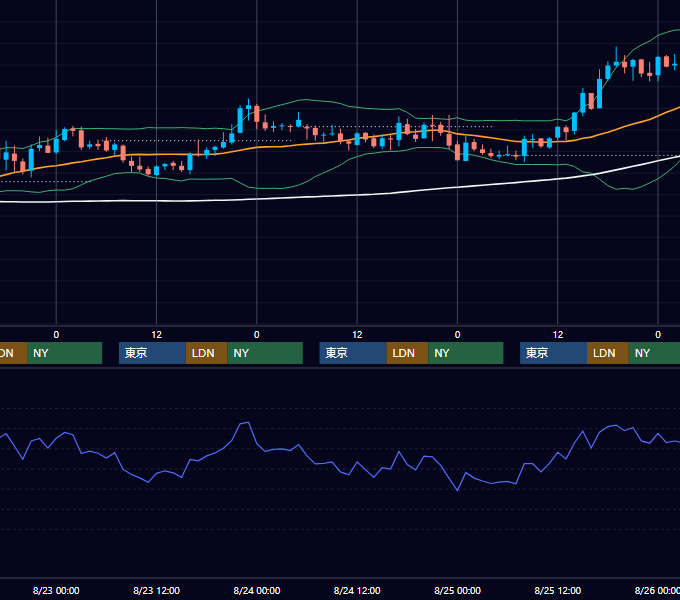Select the 8/23 LDN session block
This screenshot has height=600, width=680.
click(206, 353)
